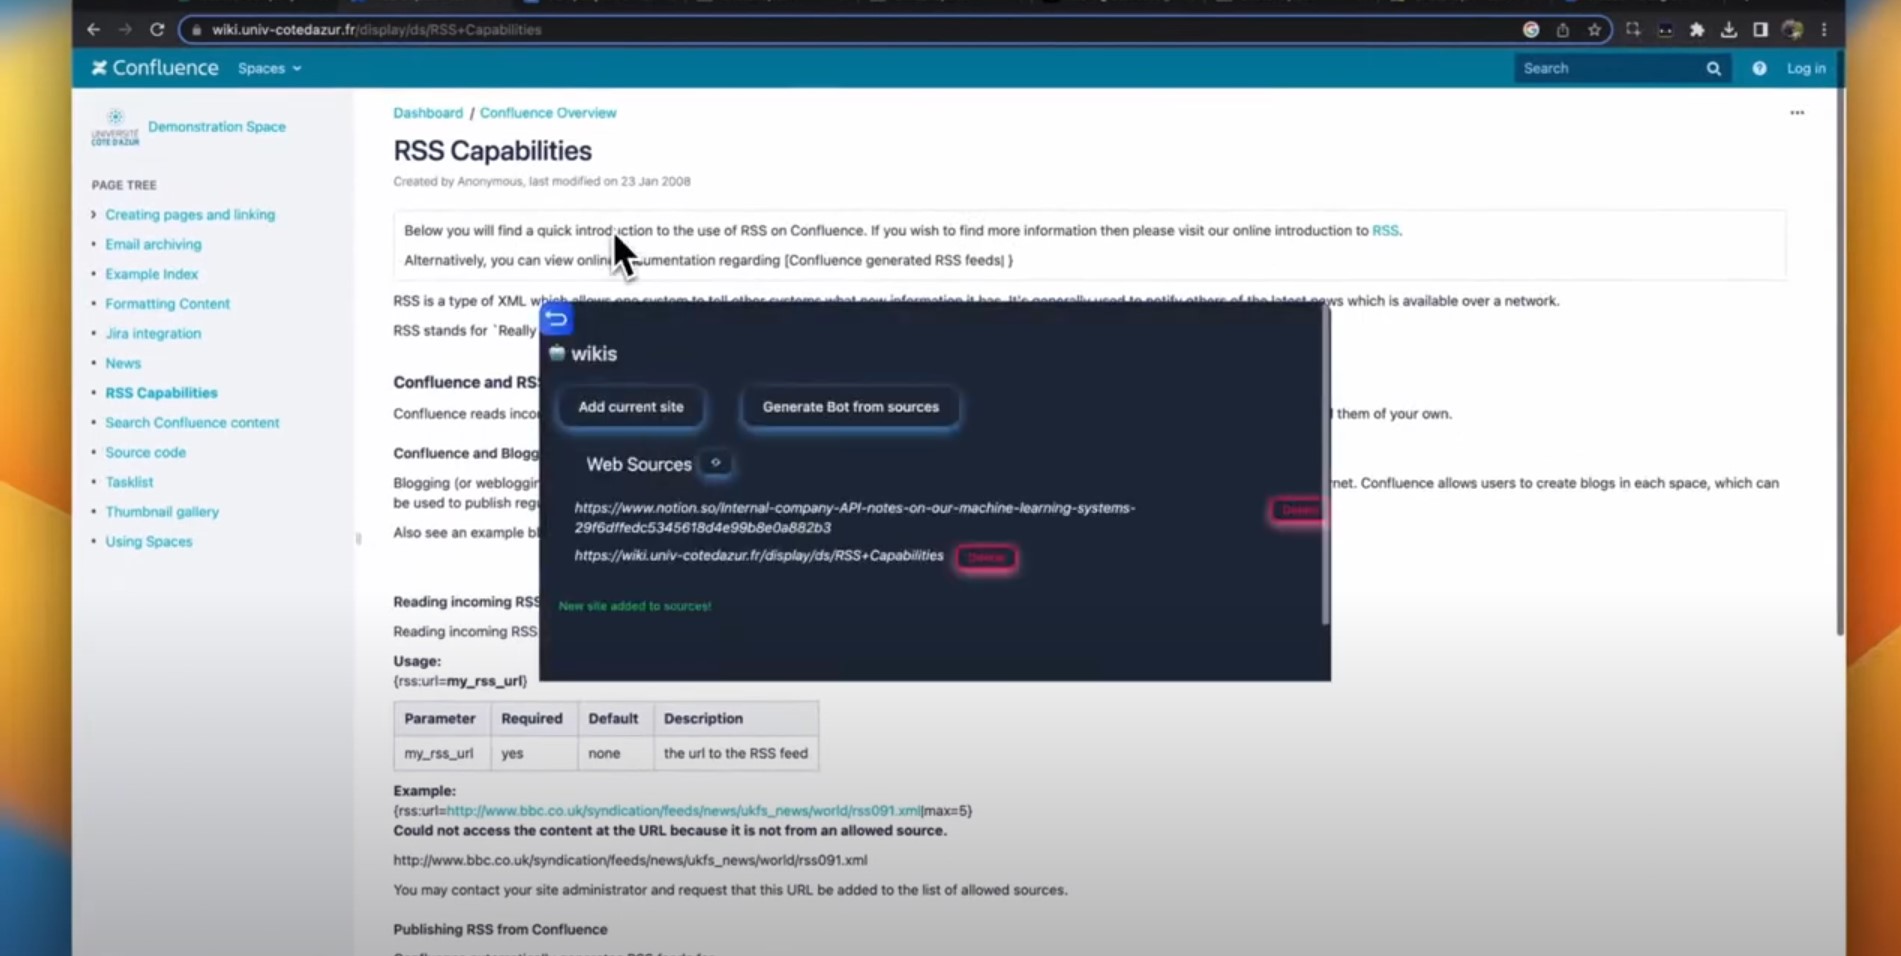Click the screen capture extension icon
The height and width of the screenshot is (956, 1901).
coord(1633,30)
